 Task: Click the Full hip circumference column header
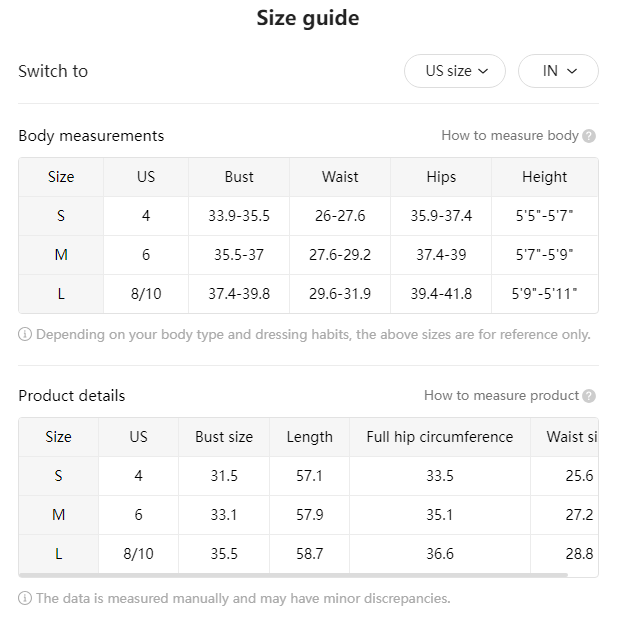440,437
